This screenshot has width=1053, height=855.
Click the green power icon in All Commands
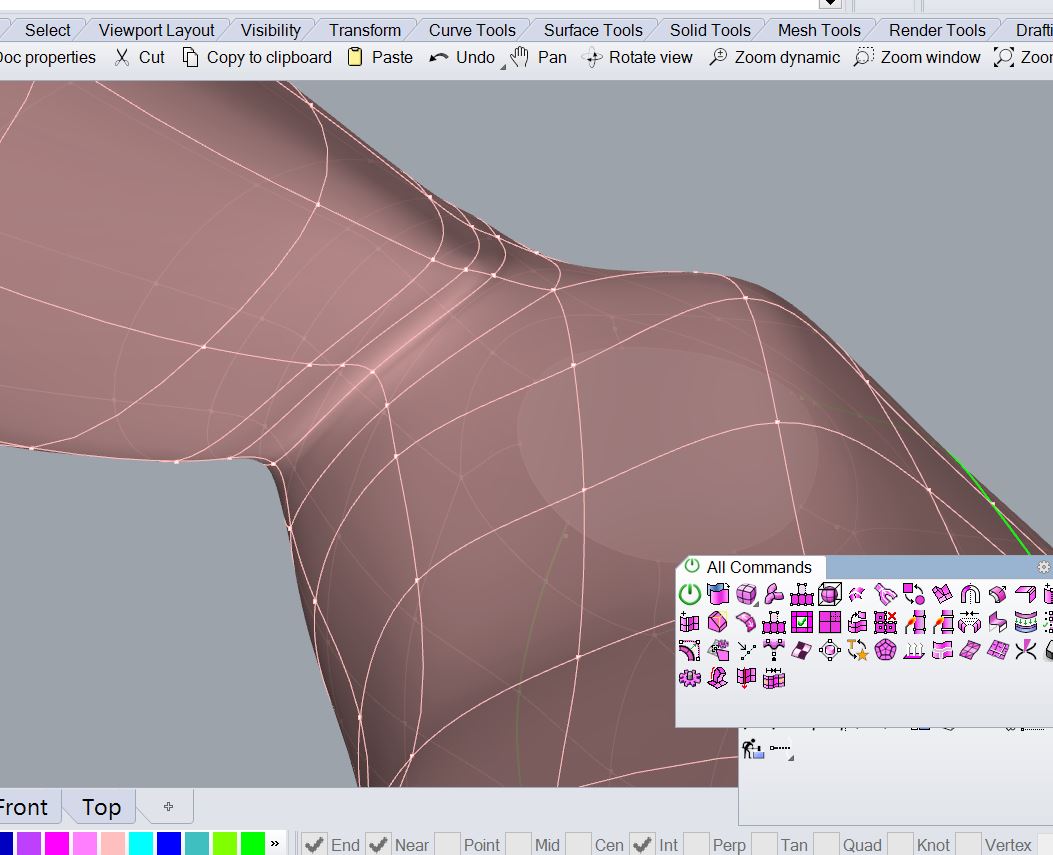[x=690, y=595]
